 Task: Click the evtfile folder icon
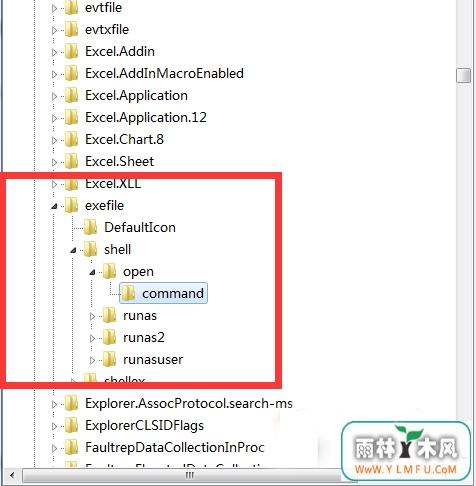71,7
